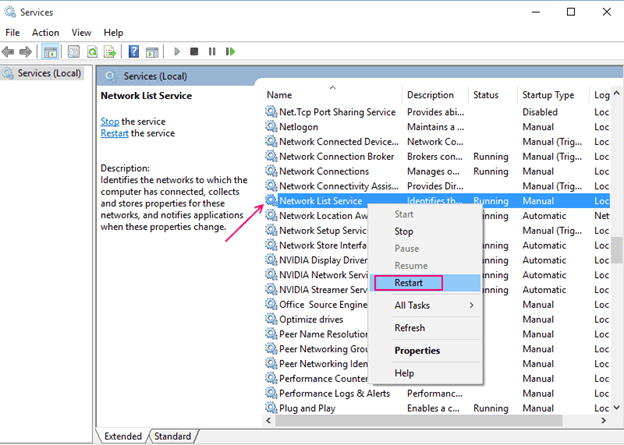Click gear icon beside Network Store Interface

point(271,245)
